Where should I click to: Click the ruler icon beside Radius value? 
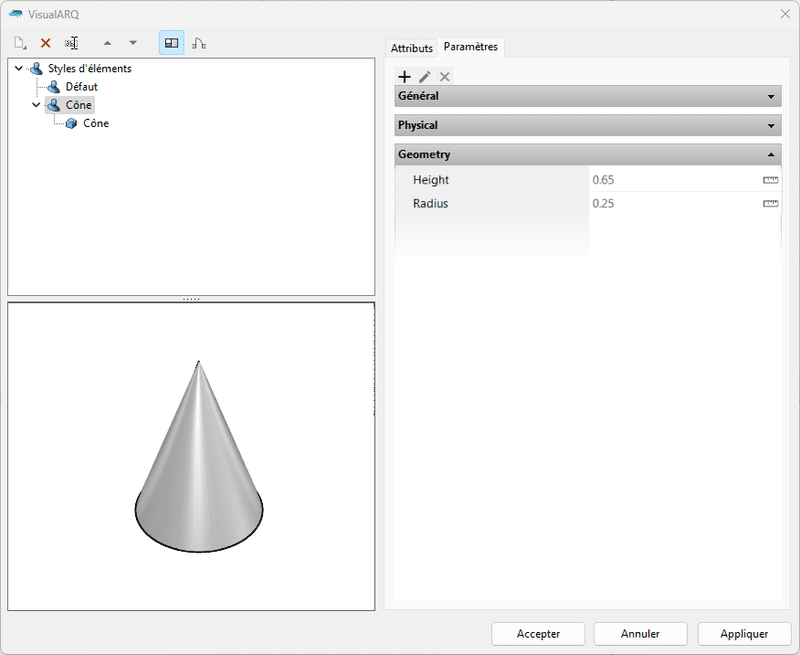770,204
